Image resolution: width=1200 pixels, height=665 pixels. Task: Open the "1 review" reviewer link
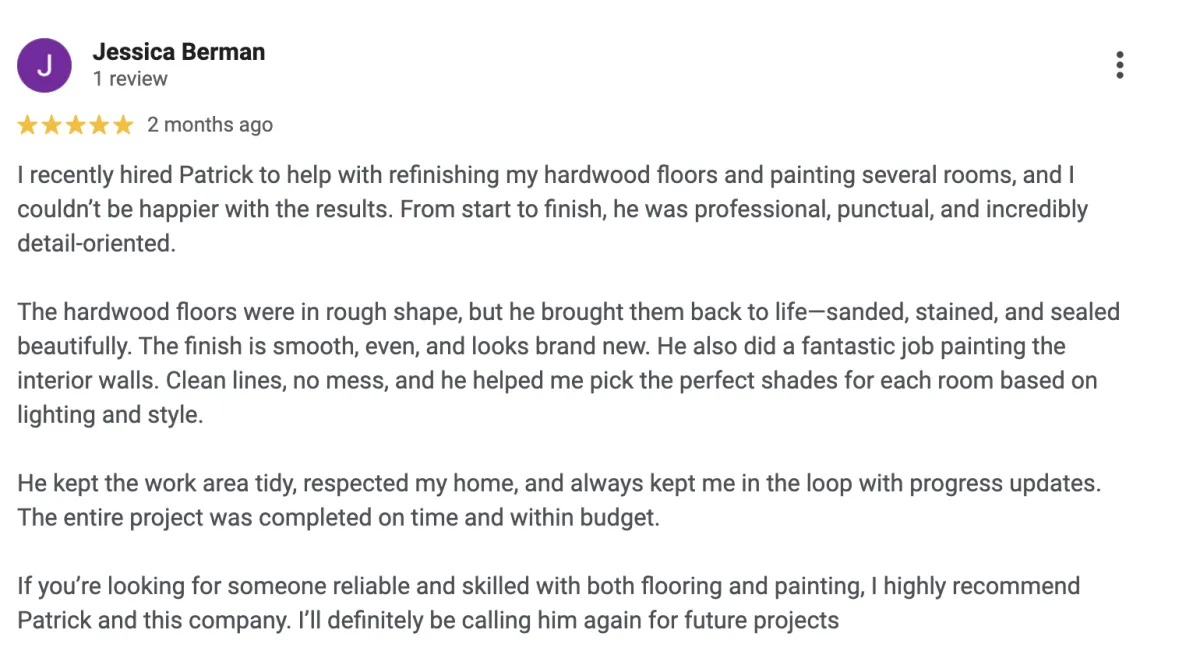(x=130, y=79)
